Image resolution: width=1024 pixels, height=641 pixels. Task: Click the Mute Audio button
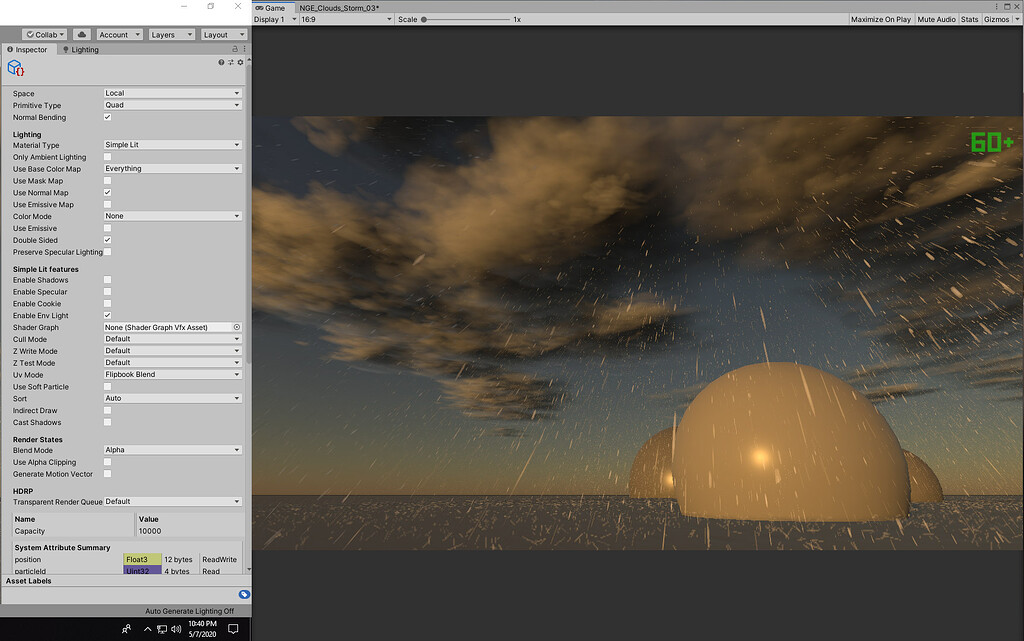[936, 18]
